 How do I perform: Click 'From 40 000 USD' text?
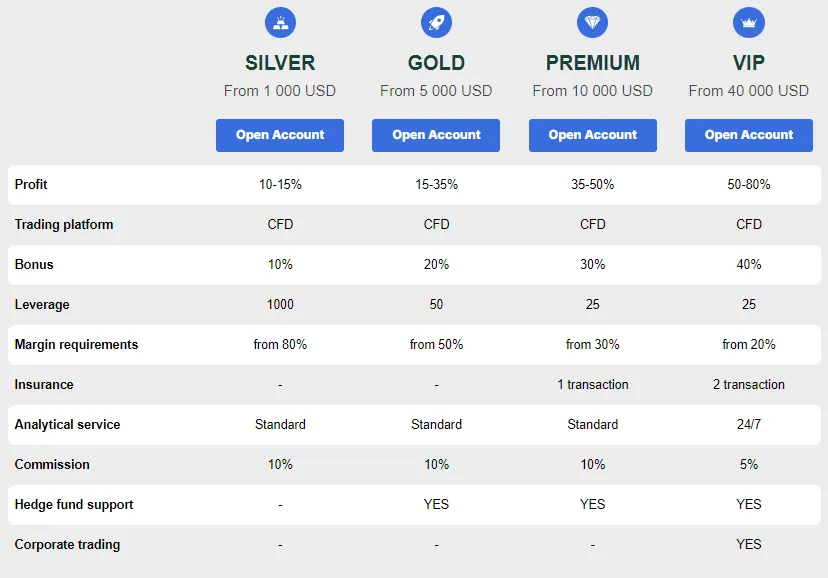[749, 91]
